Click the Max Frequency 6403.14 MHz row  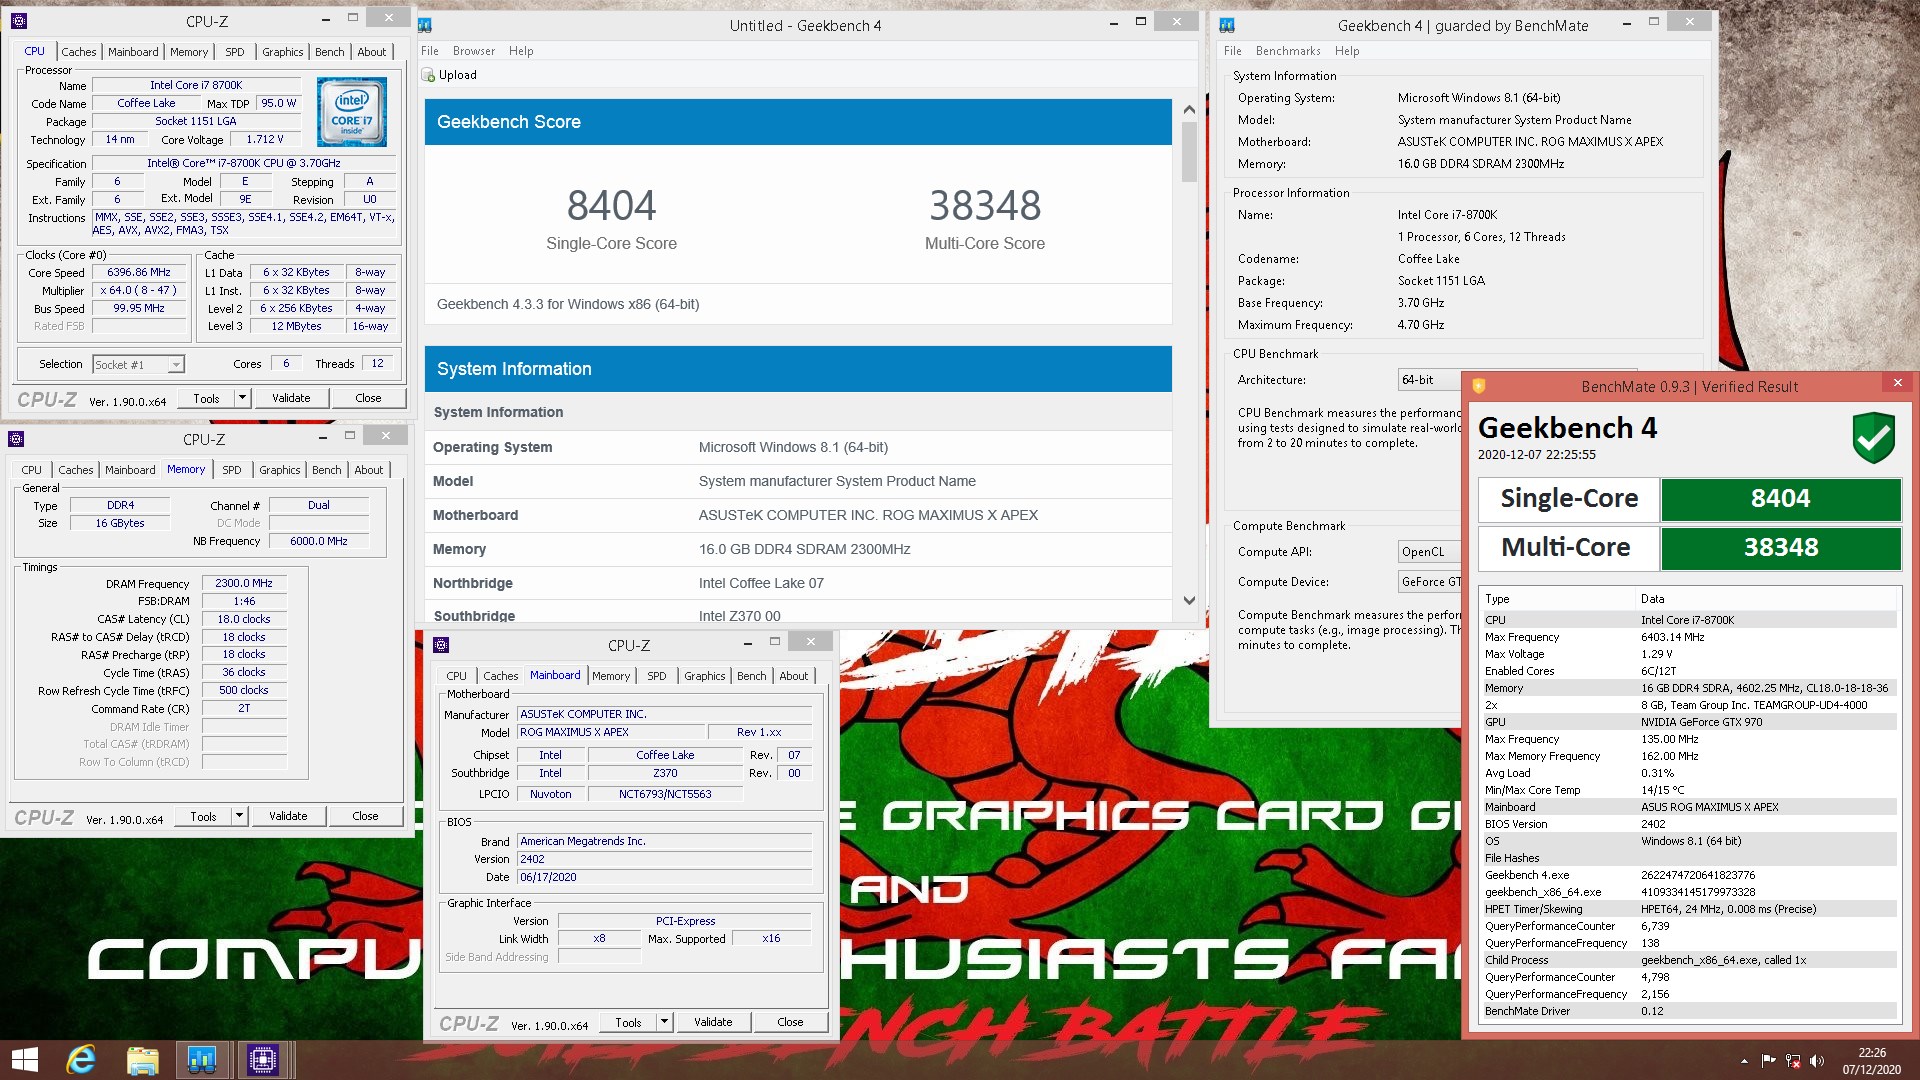pyautogui.click(x=1688, y=637)
